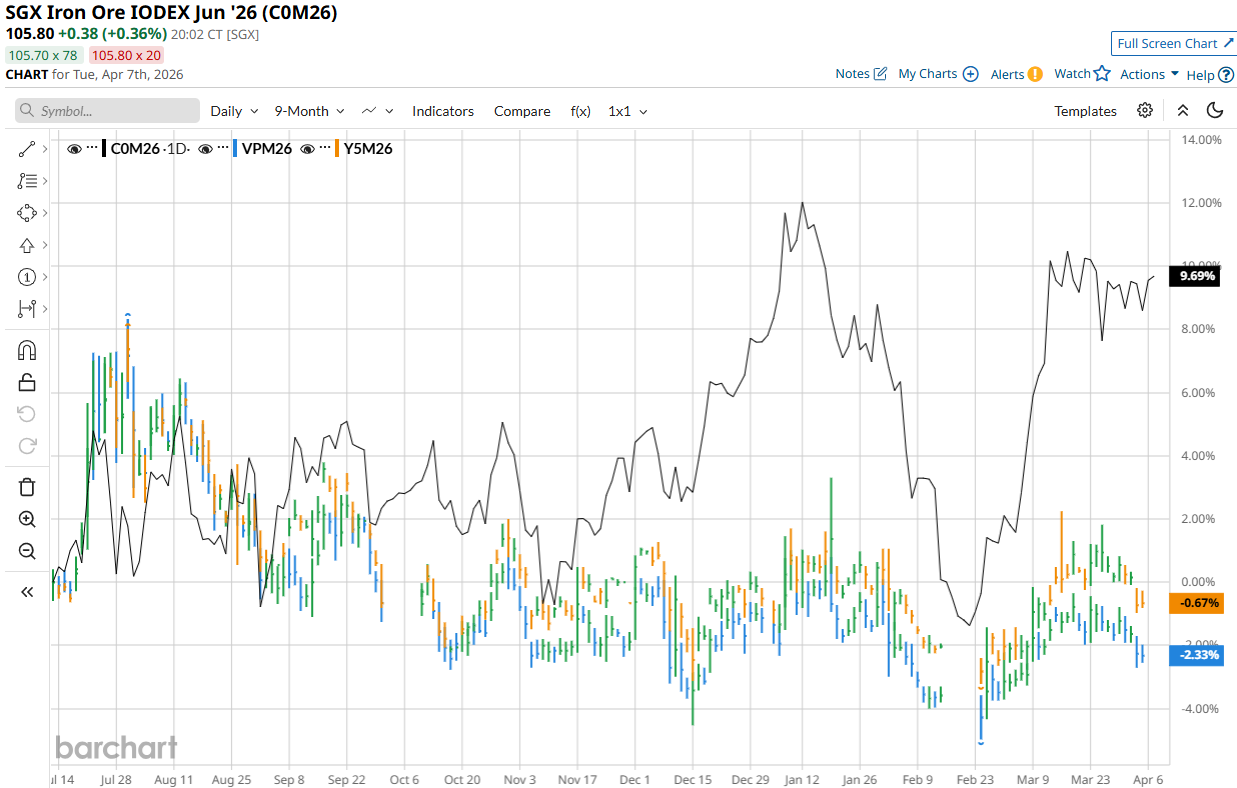Open chart settings gear icon
Image resolution: width=1237 pixels, height=788 pixels.
point(1145,111)
